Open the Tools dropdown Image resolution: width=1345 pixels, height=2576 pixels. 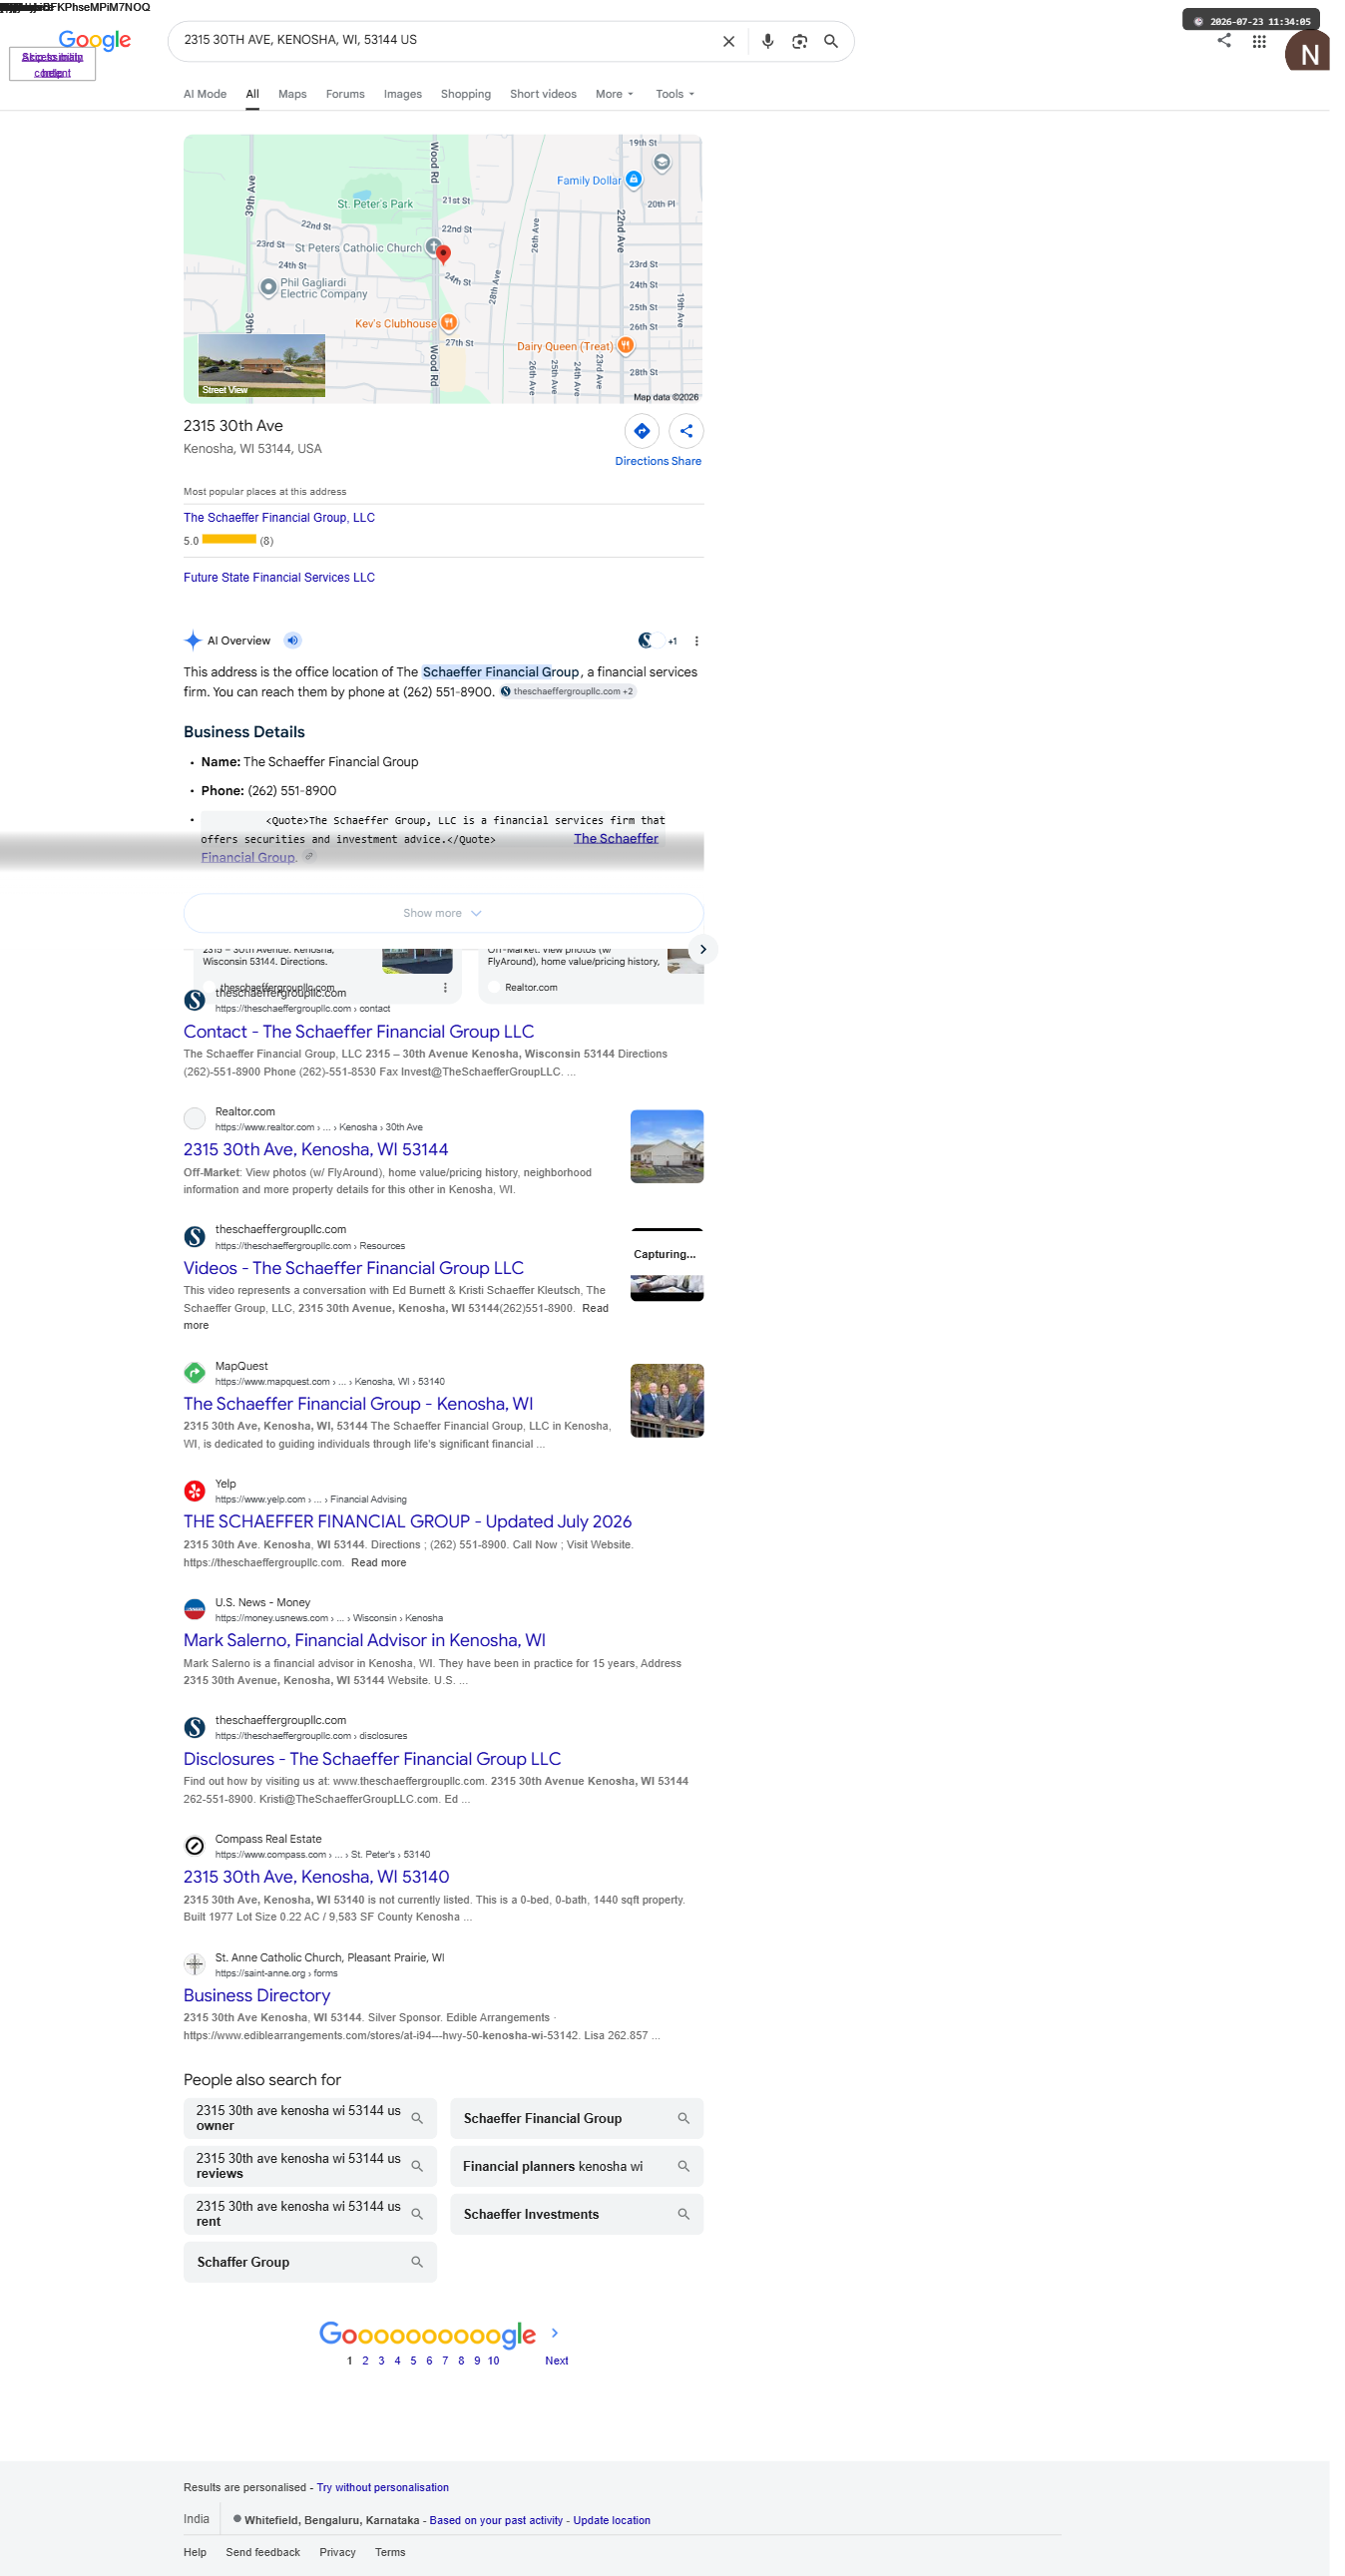click(675, 94)
